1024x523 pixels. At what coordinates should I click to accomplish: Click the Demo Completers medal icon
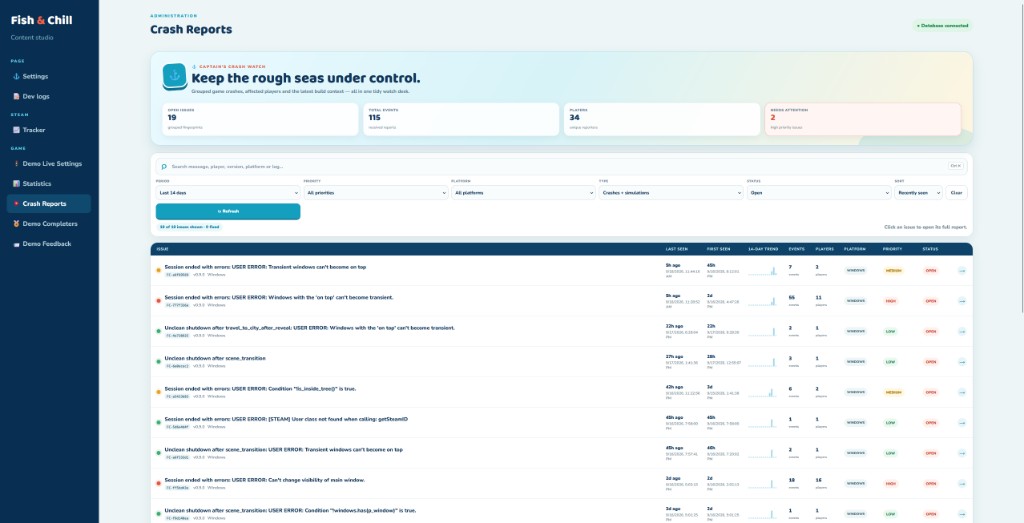pyautogui.click(x=16, y=224)
